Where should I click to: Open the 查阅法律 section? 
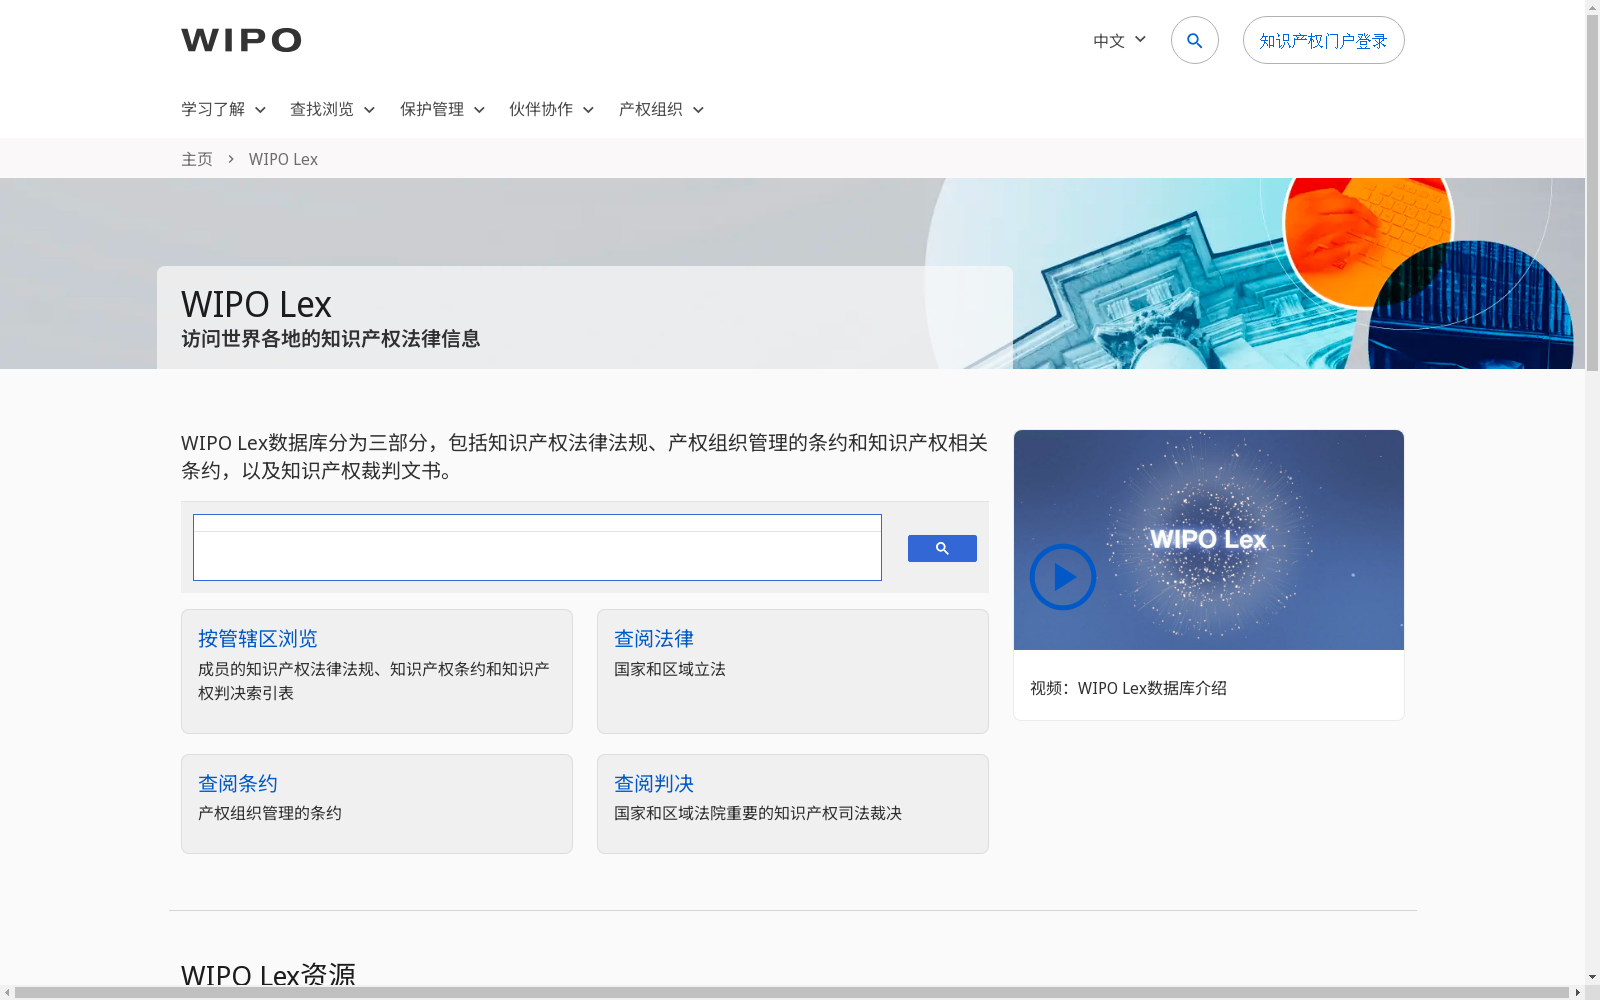click(654, 638)
